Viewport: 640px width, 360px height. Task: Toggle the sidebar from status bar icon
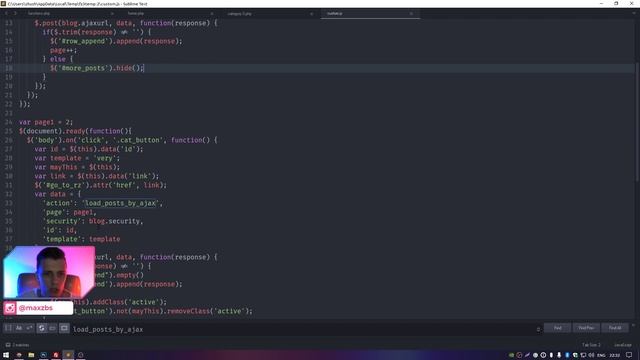click(8, 345)
